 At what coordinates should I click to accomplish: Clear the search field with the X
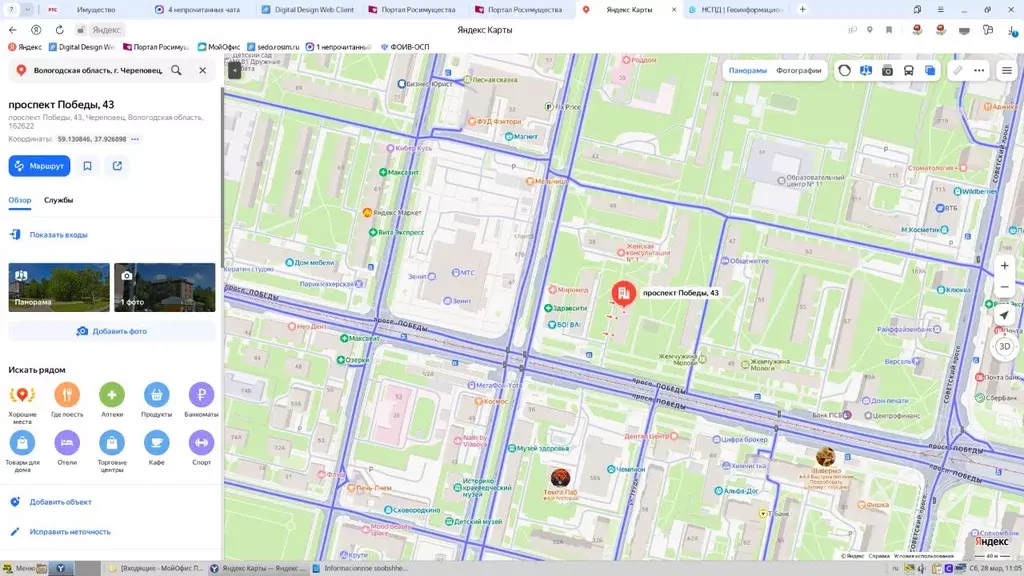pos(202,71)
